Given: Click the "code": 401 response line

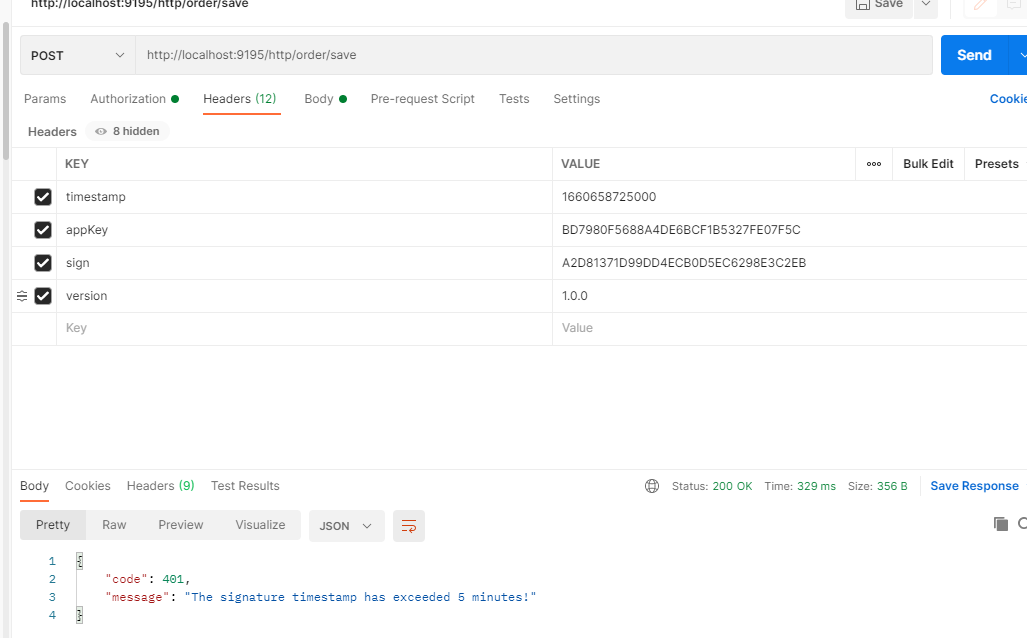Looking at the screenshot, I should [147, 579].
